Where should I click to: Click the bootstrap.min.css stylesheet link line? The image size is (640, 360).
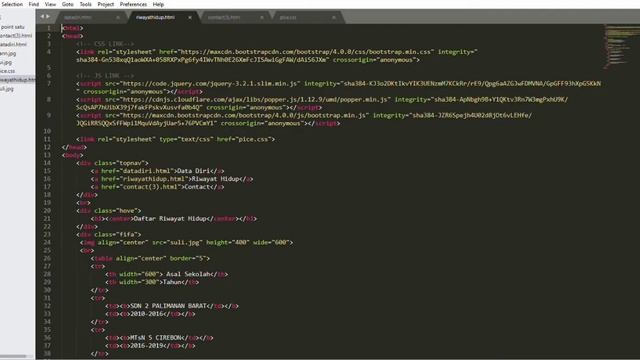click(277, 56)
